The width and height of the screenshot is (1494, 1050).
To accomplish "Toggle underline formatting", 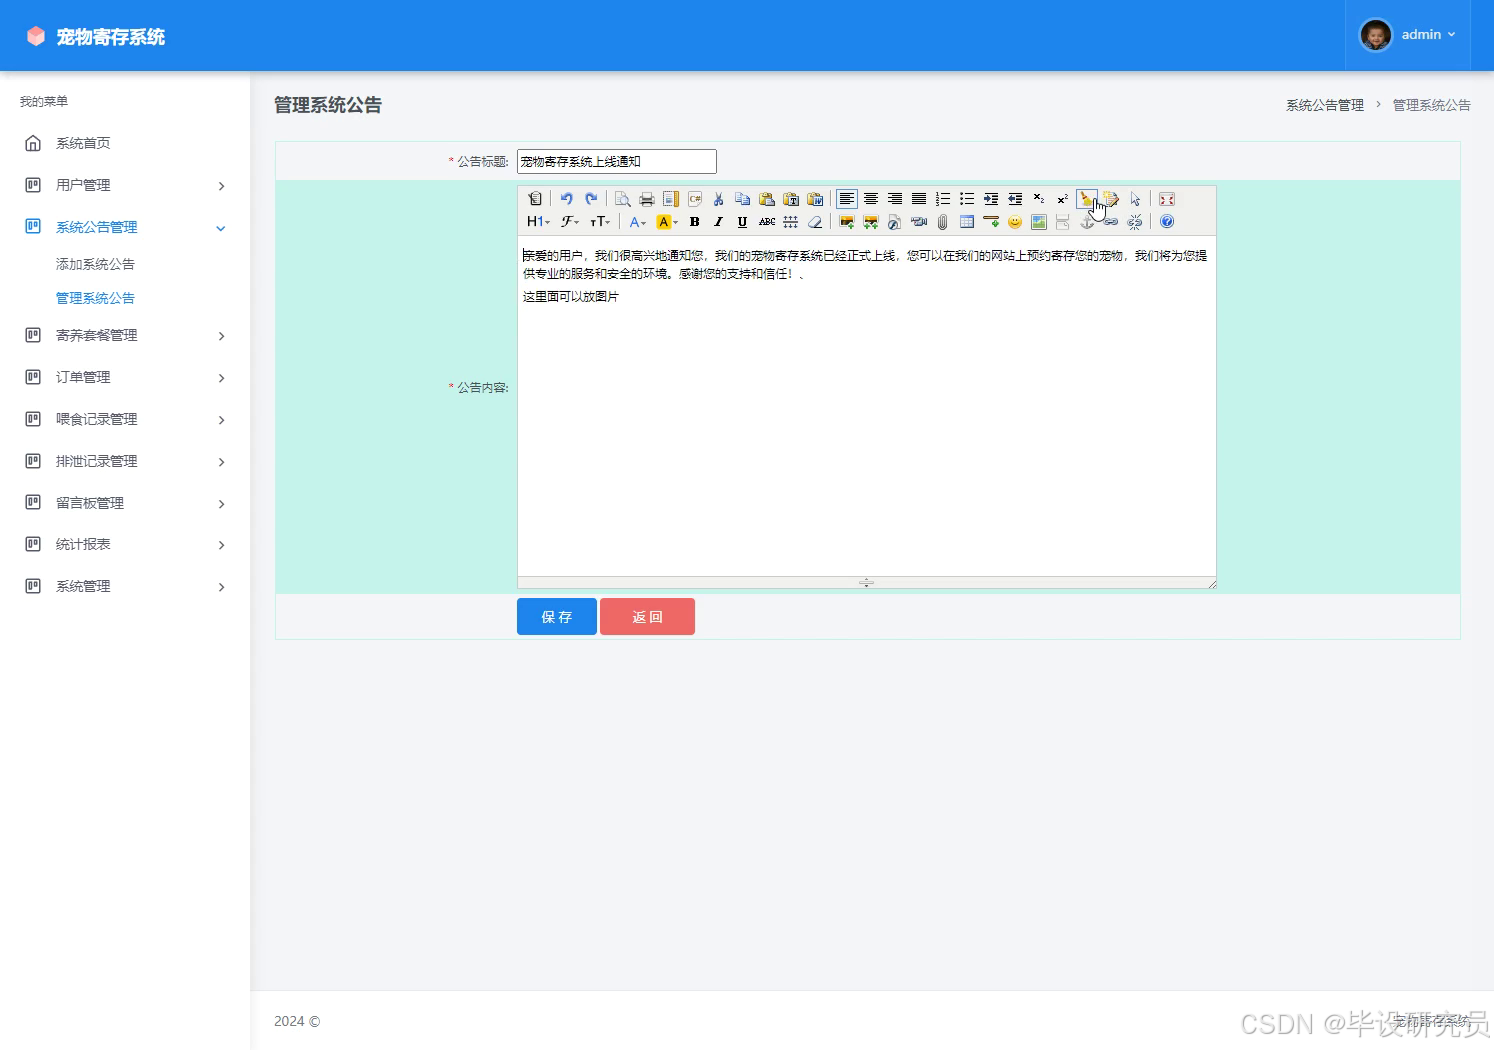I will coord(742,222).
